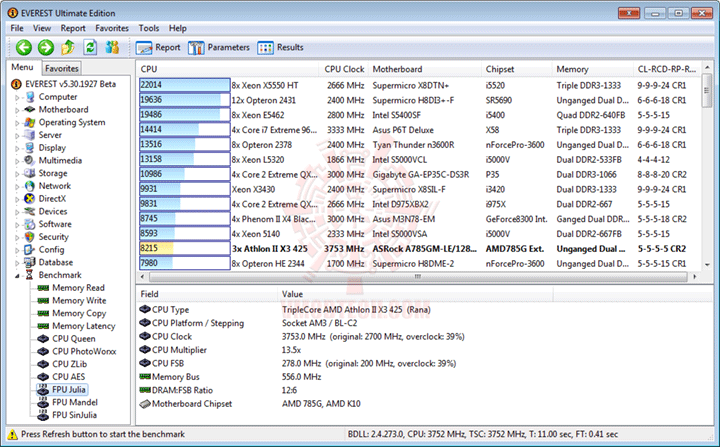This screenshot has width=720, height=447.
Task: Select the Software icon
Action: [x=30, y=224]
